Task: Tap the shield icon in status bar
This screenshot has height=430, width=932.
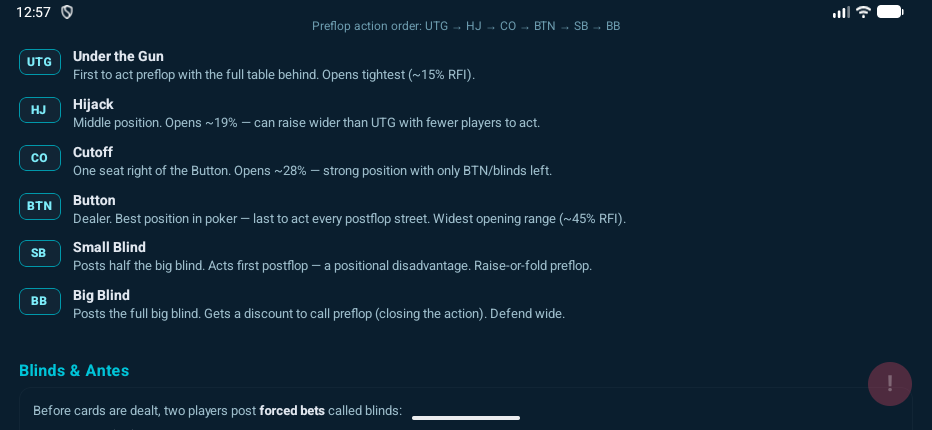Action: point(67,12)
